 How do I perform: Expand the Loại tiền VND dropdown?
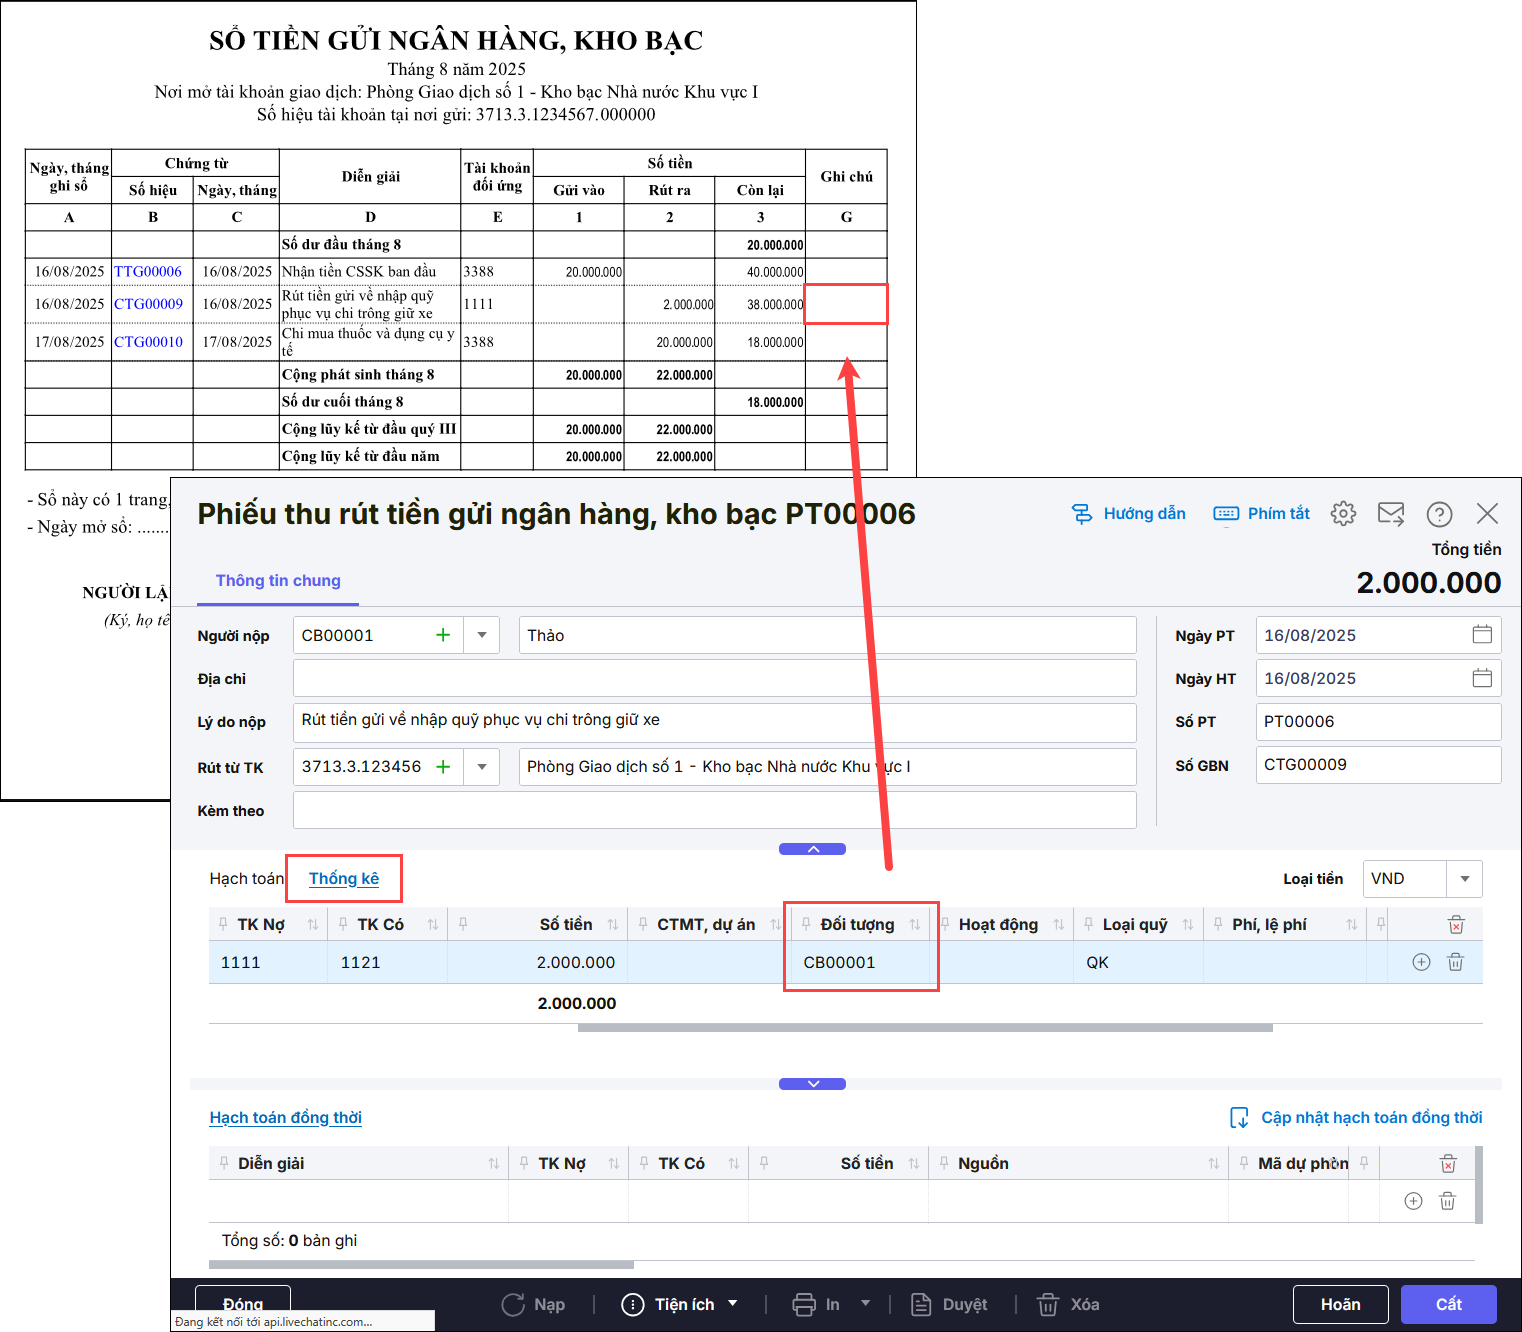point(1464,879)
